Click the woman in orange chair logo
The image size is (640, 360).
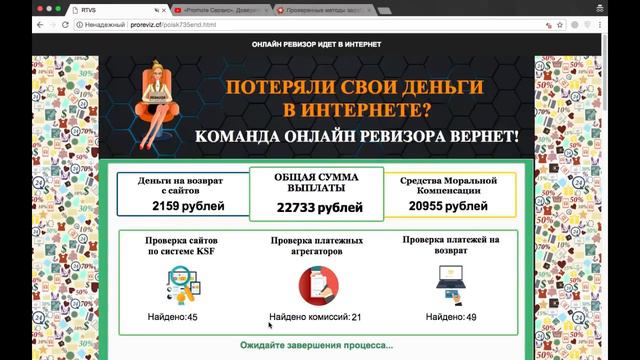156,106
